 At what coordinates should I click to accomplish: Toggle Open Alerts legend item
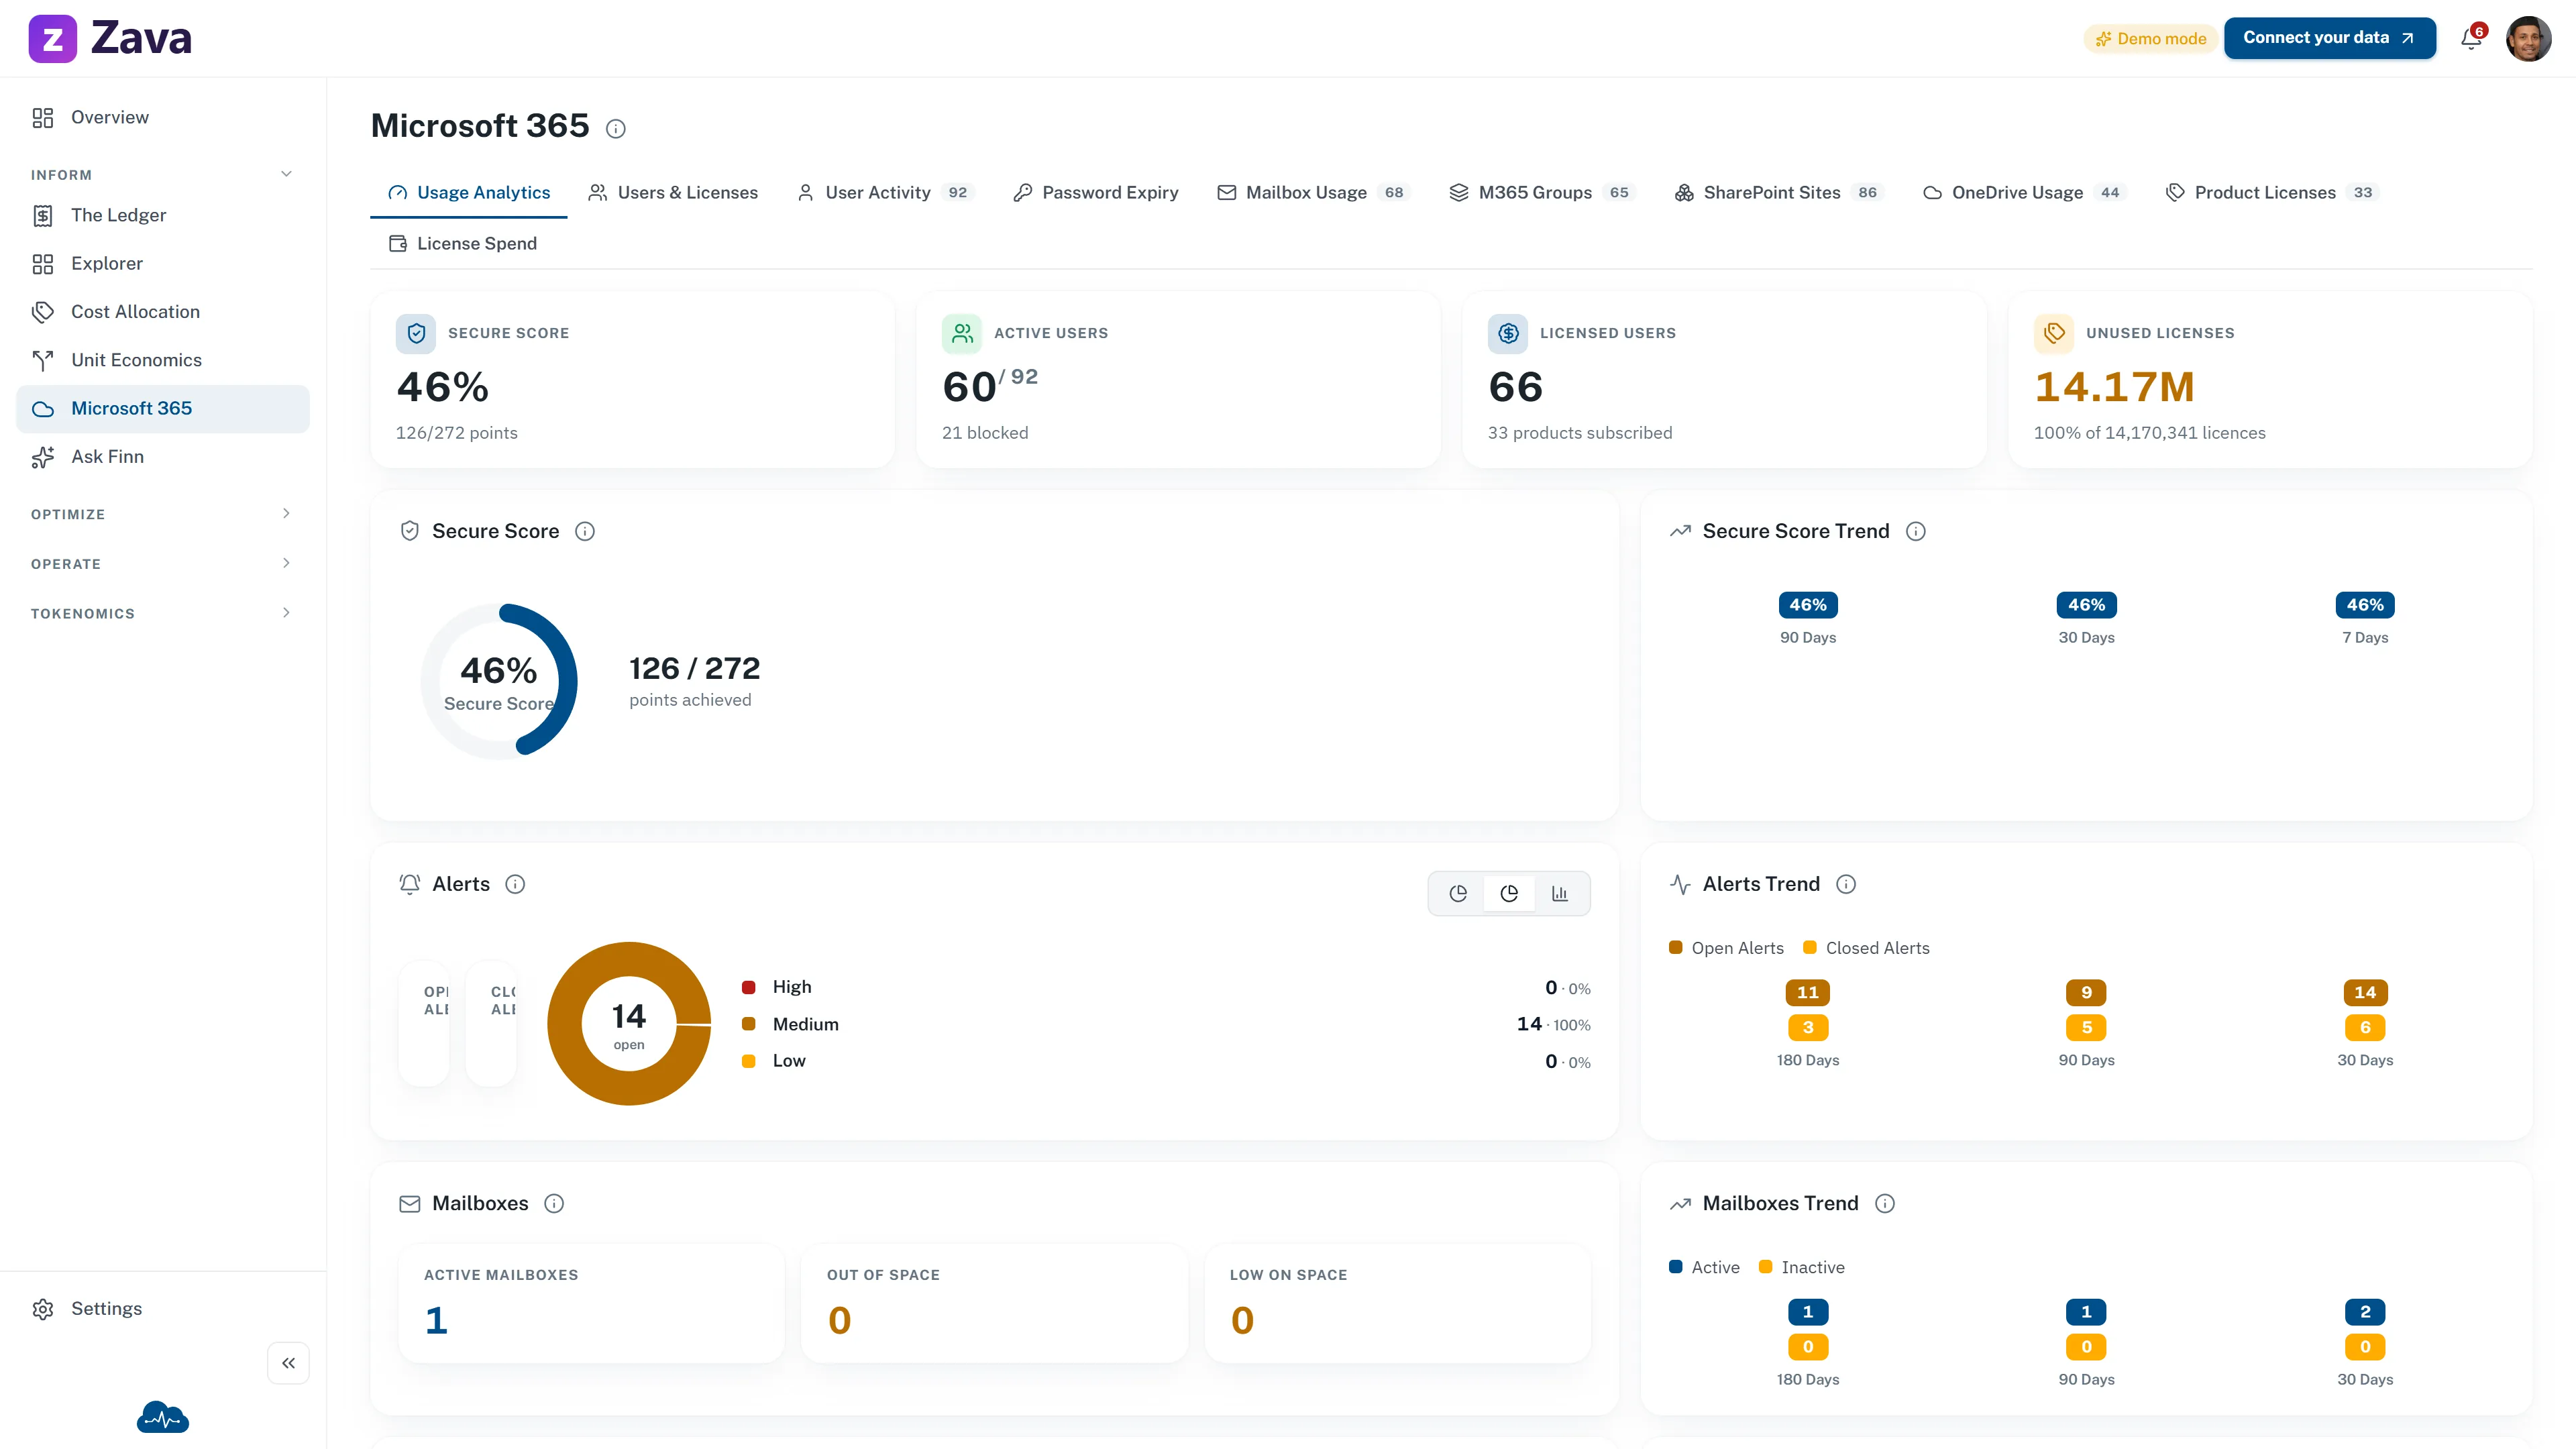pos(1727,948)
